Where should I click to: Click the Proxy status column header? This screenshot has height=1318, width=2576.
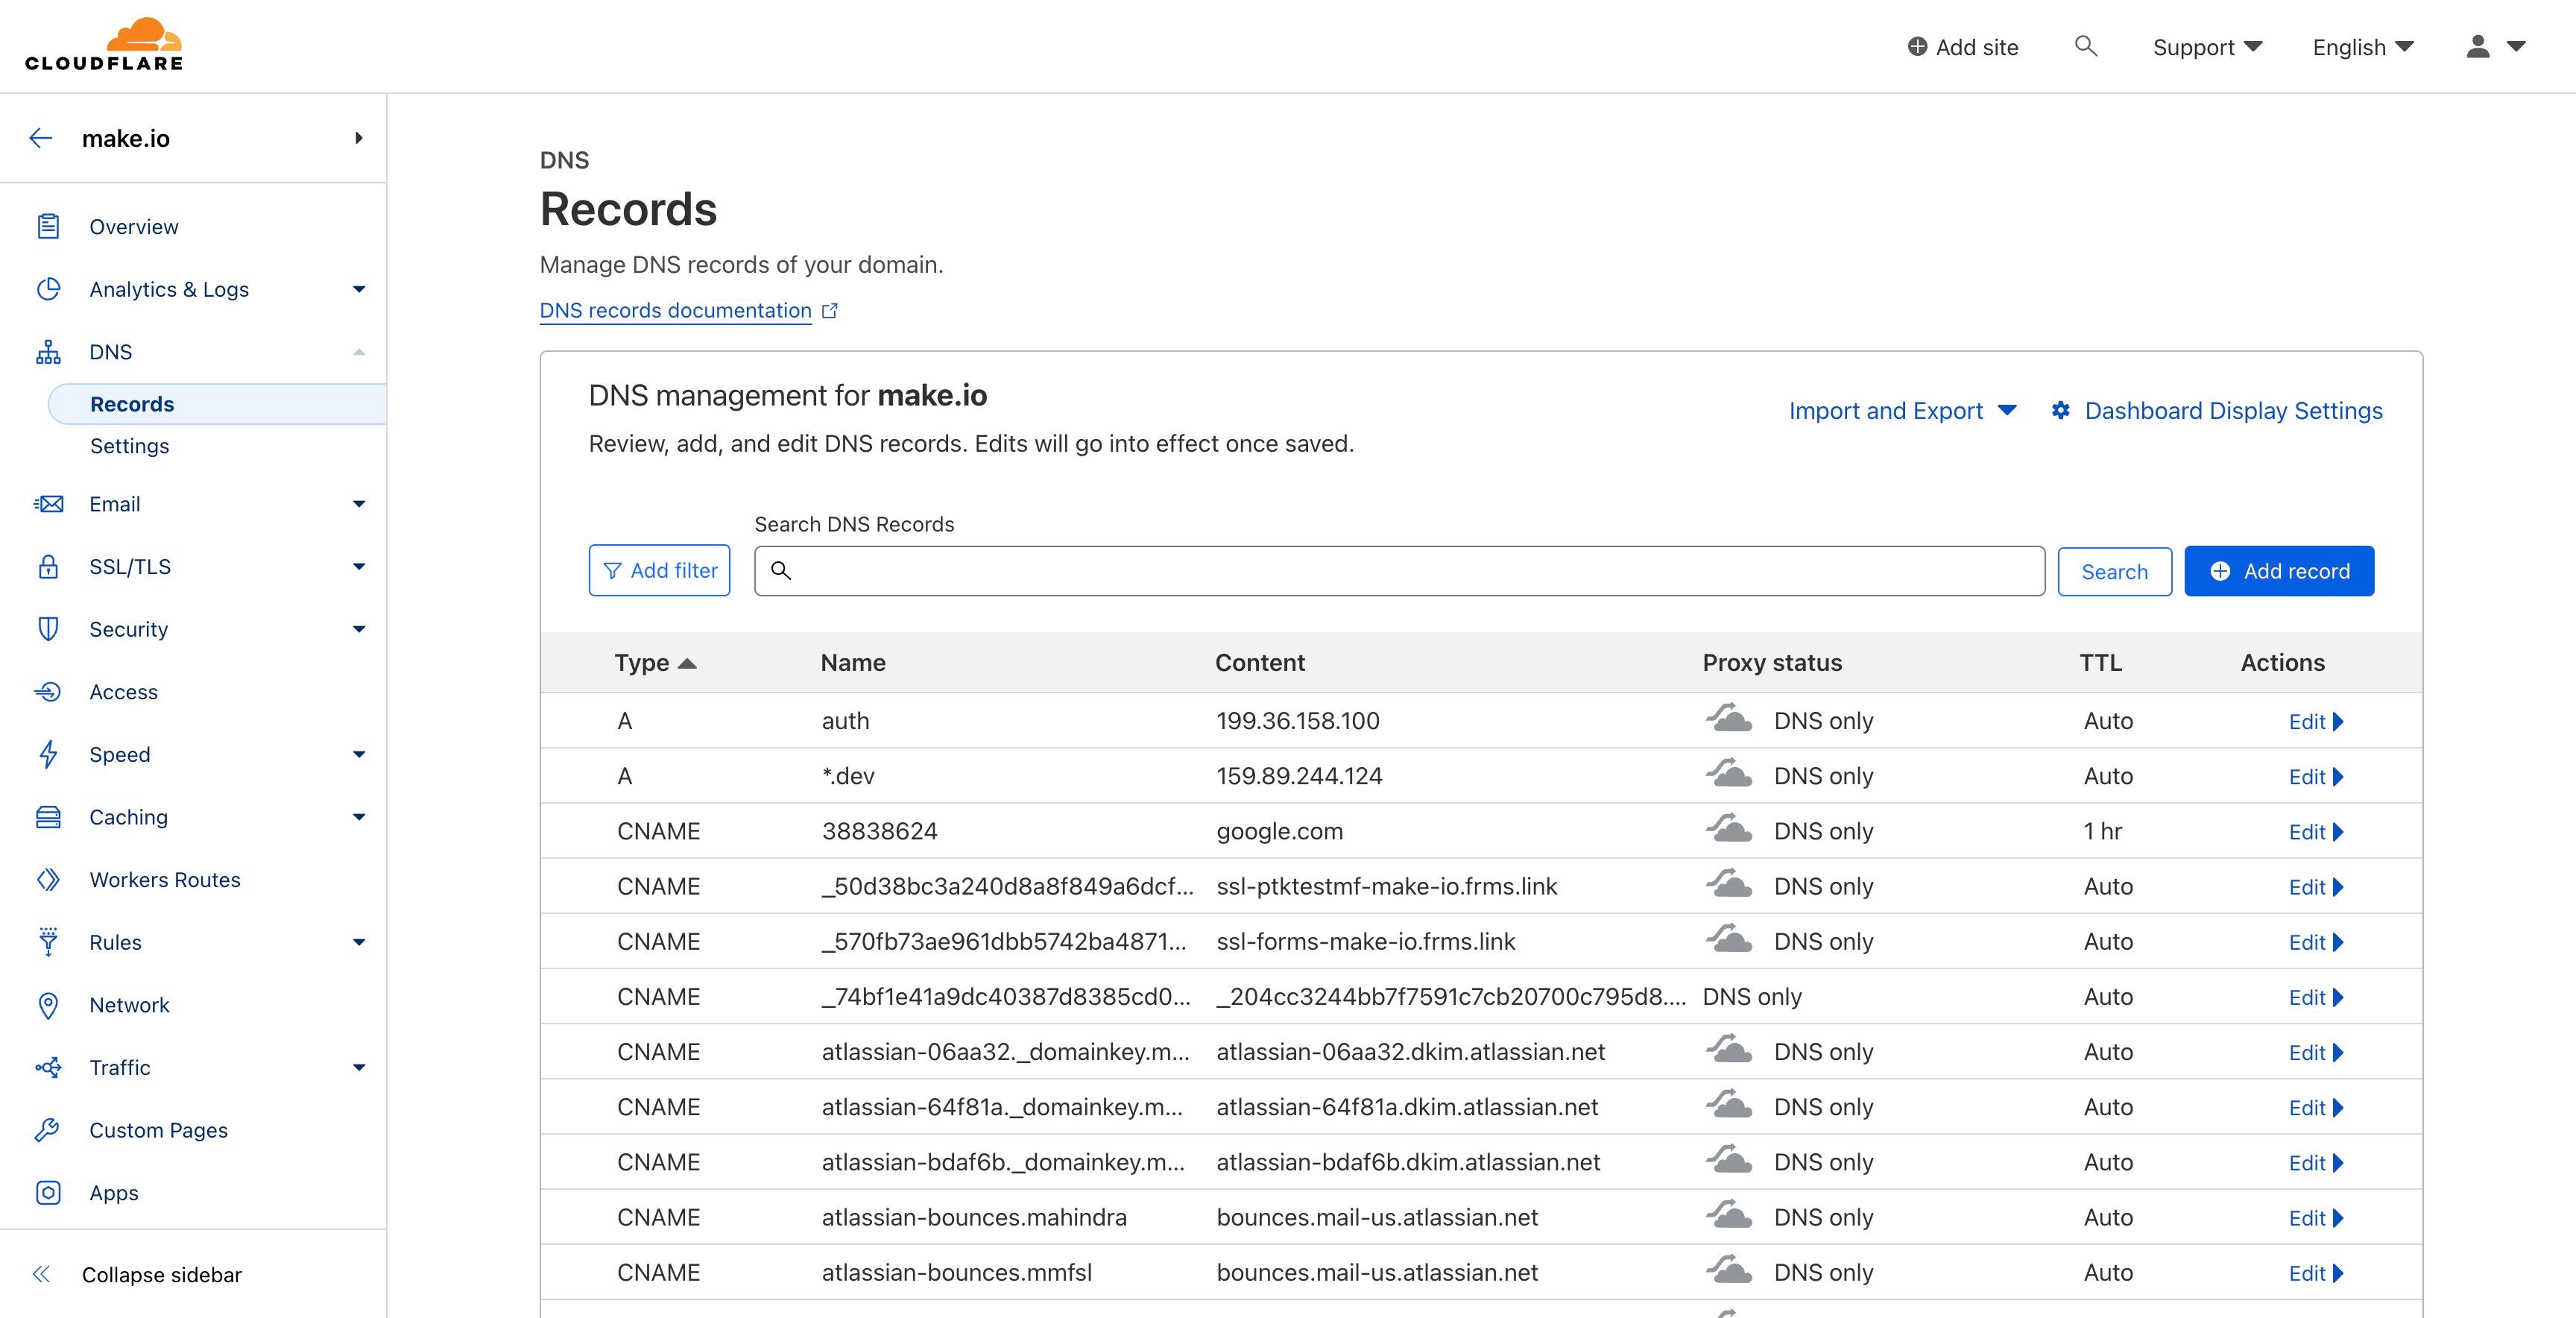[1772, 663]
